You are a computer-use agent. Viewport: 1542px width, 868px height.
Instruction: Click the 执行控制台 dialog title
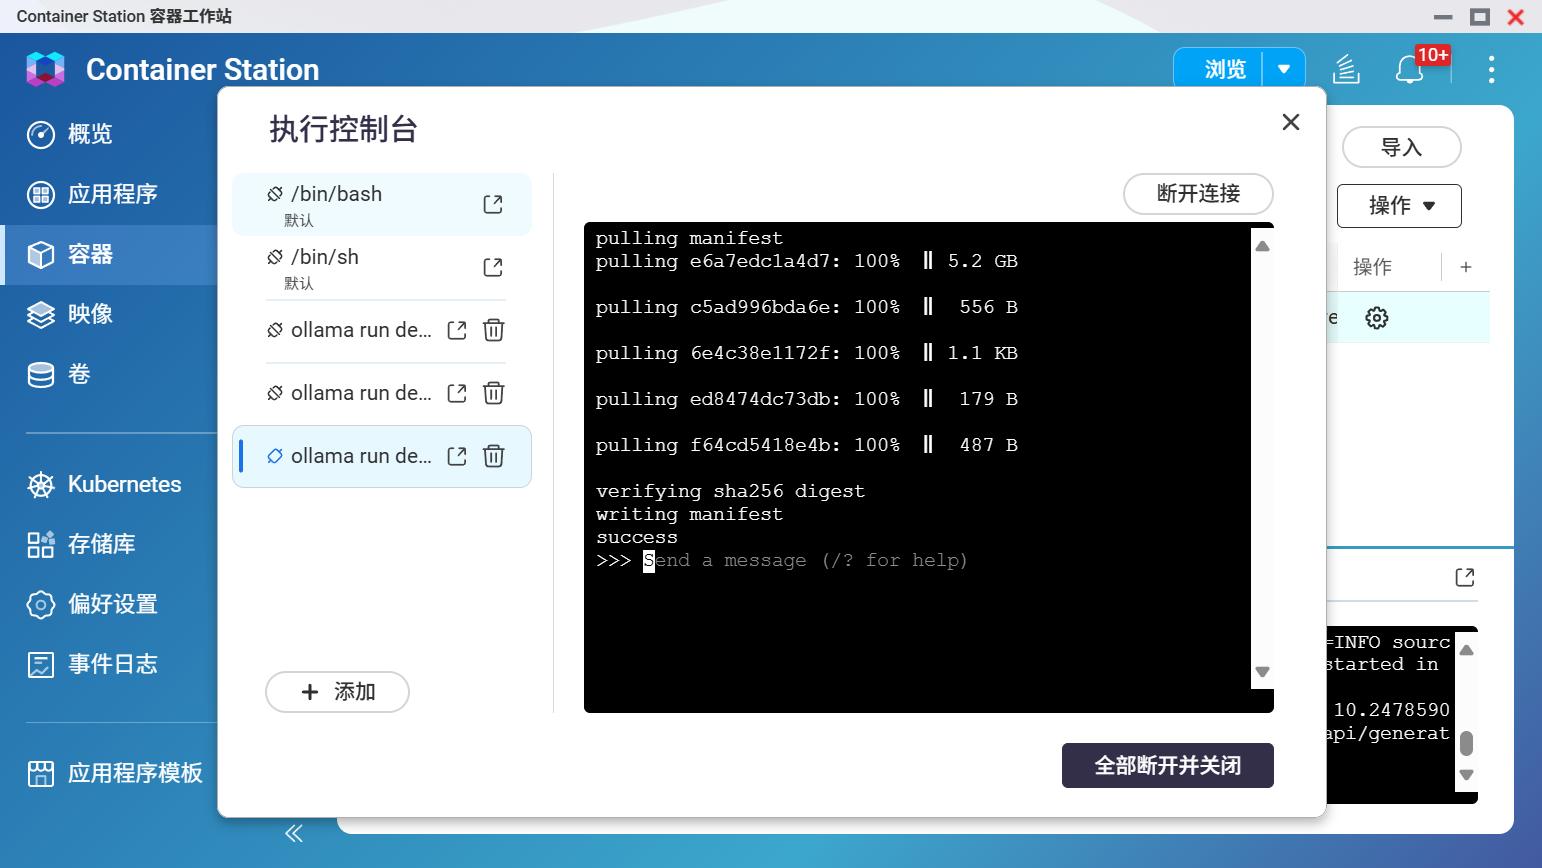(343, 129)
